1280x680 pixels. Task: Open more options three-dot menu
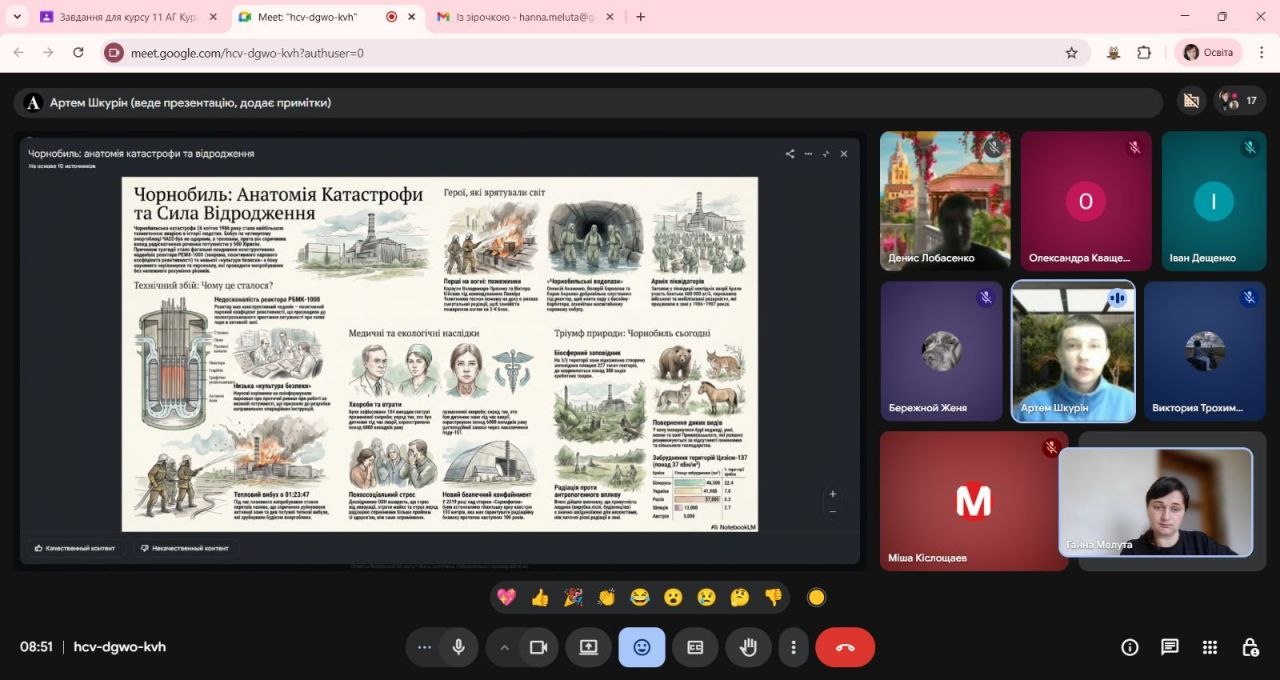point(793,647)
